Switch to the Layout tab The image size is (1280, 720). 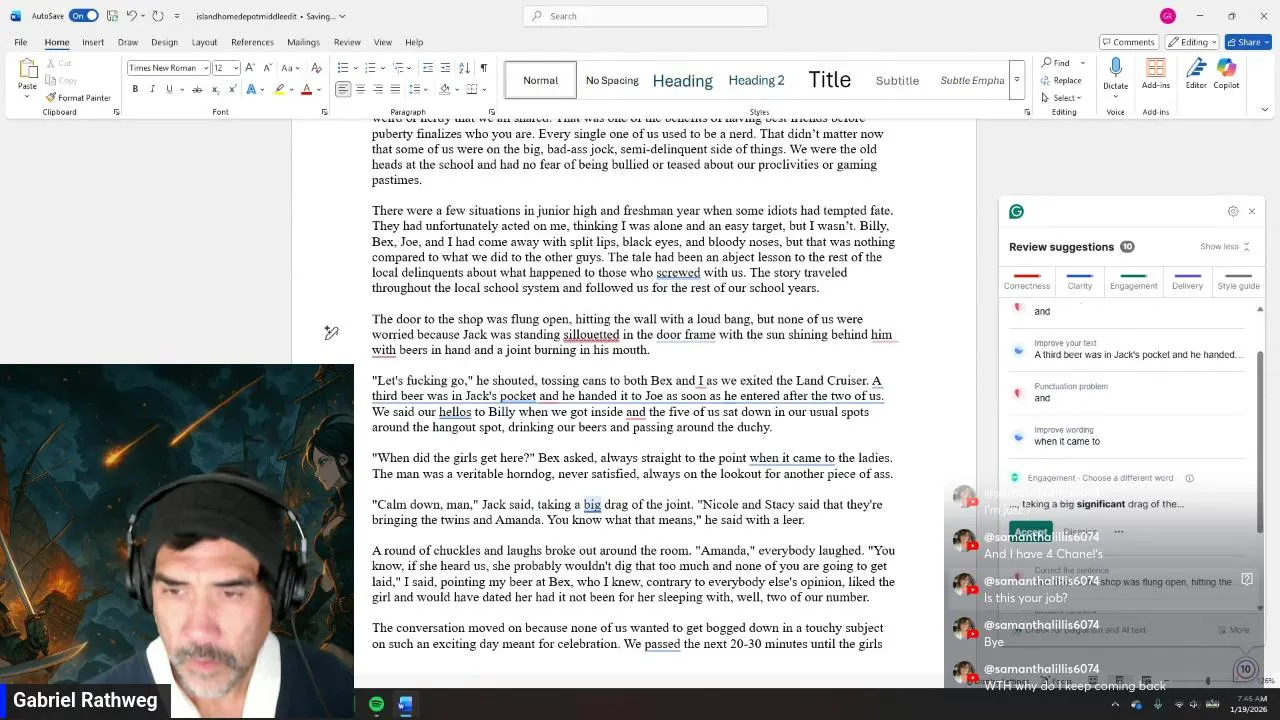[204, 42]
